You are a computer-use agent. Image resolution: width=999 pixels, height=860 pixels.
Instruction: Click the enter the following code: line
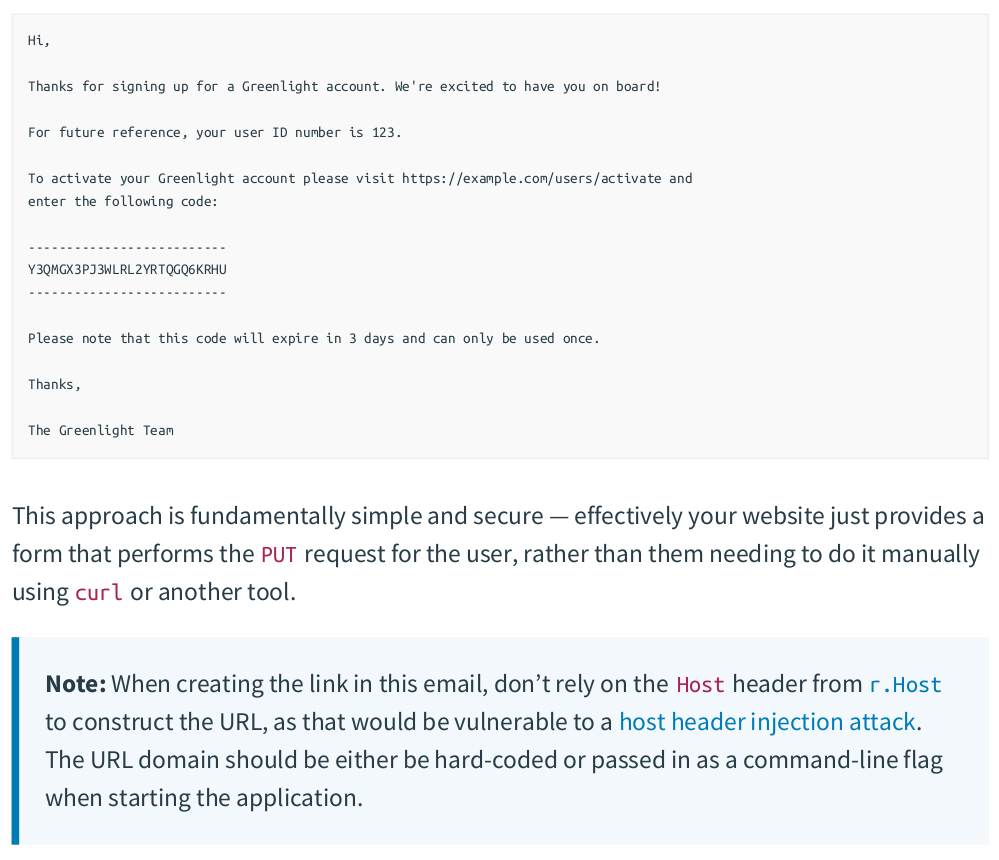pyautogui.click(x=122, y=201)
